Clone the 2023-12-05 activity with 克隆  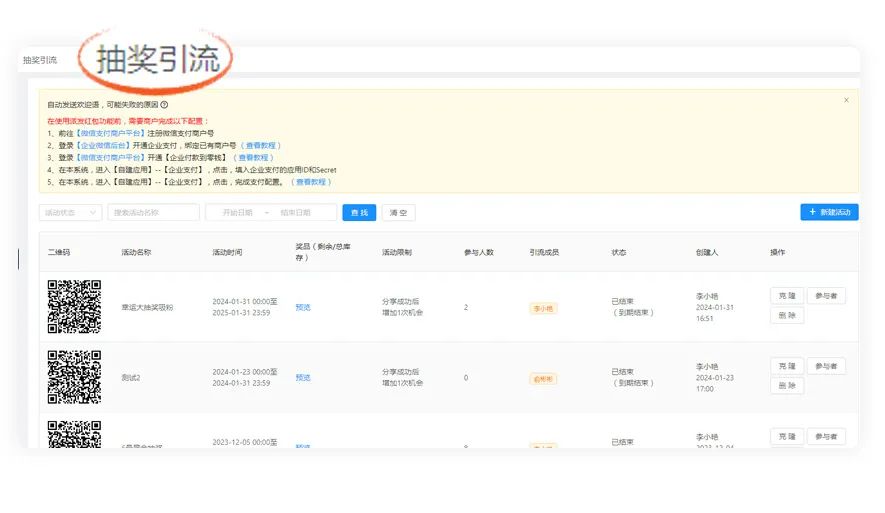(787, 437)
